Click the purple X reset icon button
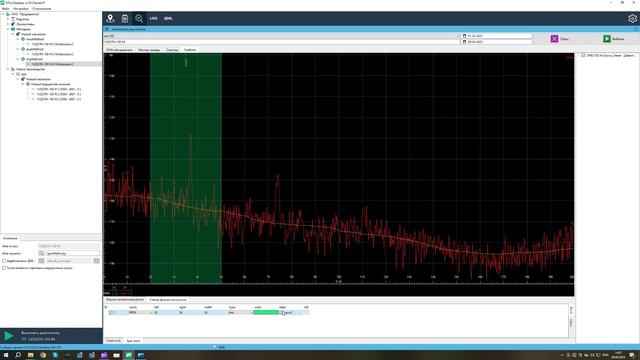This screenshot has height=360, width=640. (554, 39)
